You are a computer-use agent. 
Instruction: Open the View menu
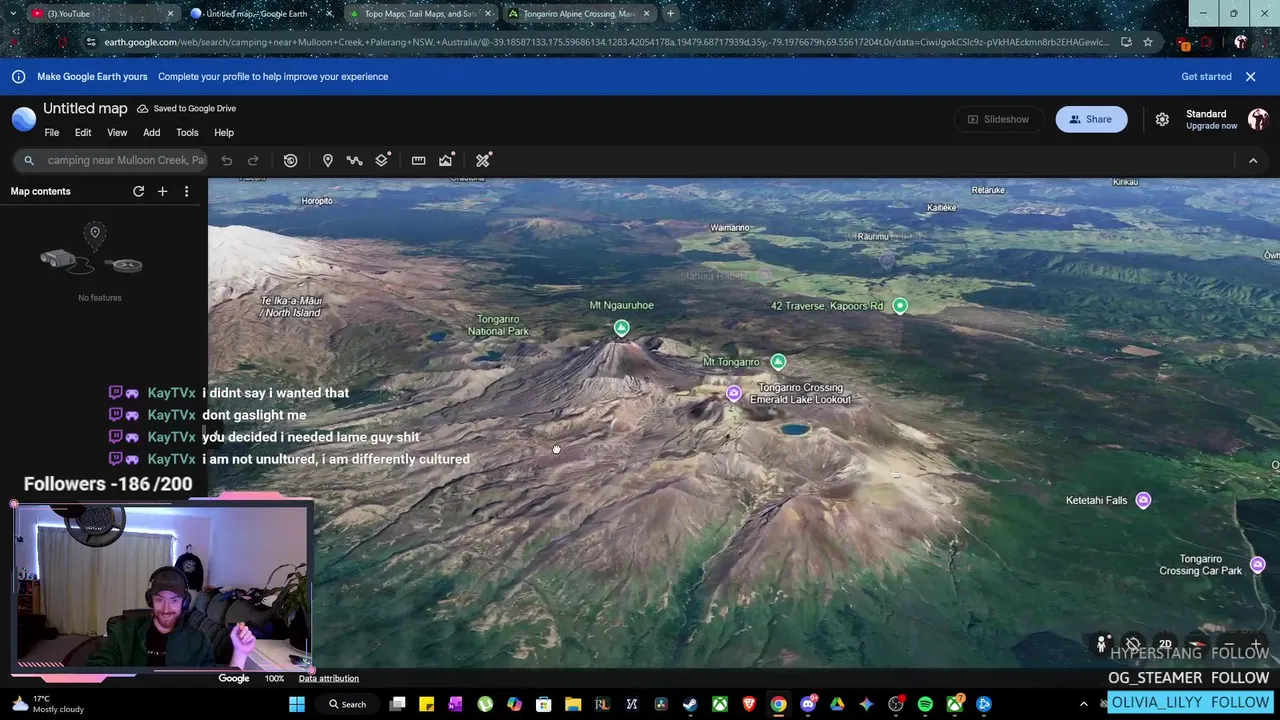(x=117, y=133)
